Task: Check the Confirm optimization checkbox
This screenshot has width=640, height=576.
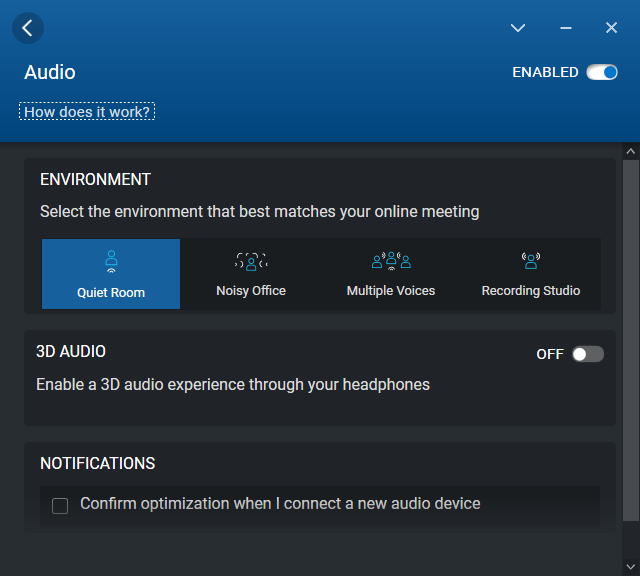Action: pos(60,506)
